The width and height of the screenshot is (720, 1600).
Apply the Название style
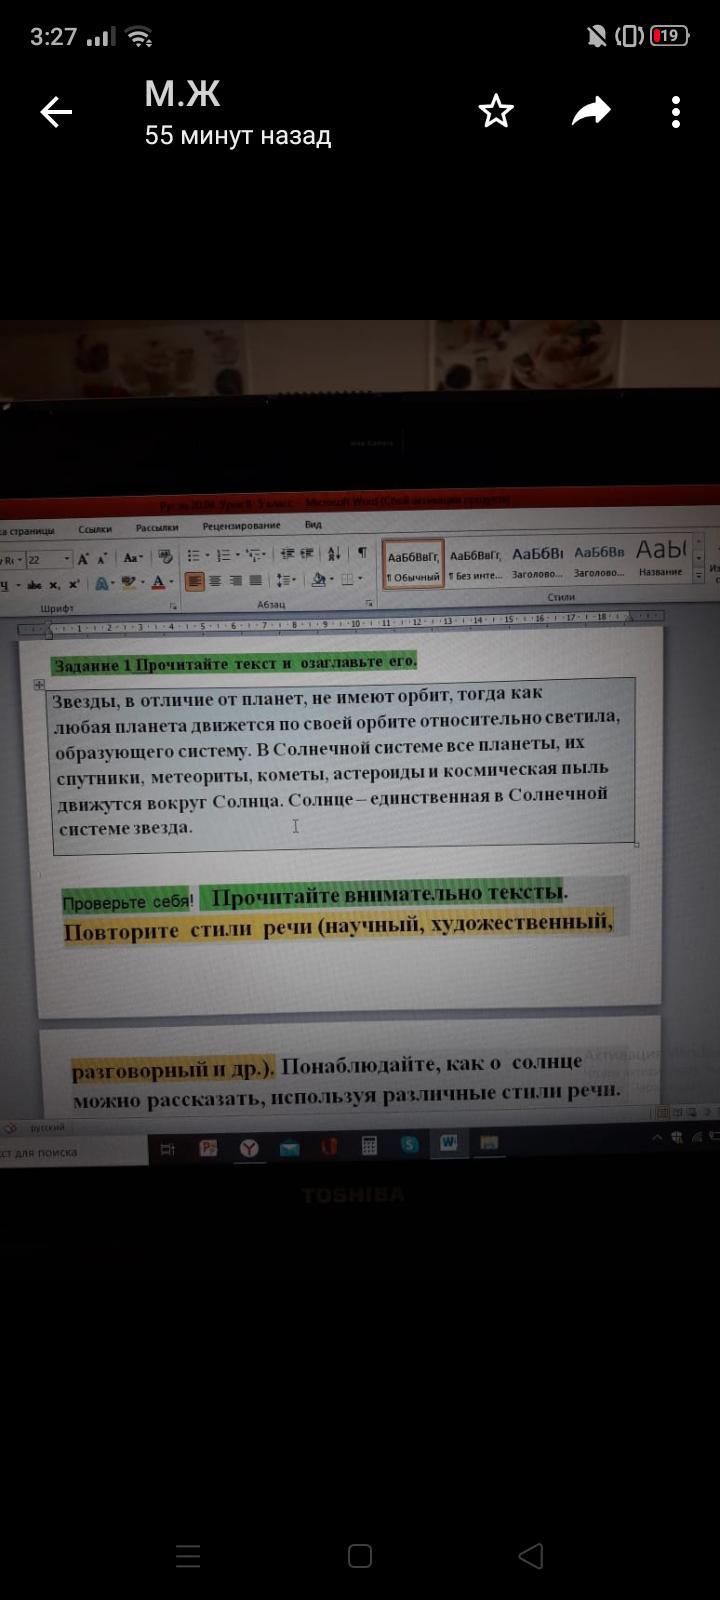(x=661, y=558)
